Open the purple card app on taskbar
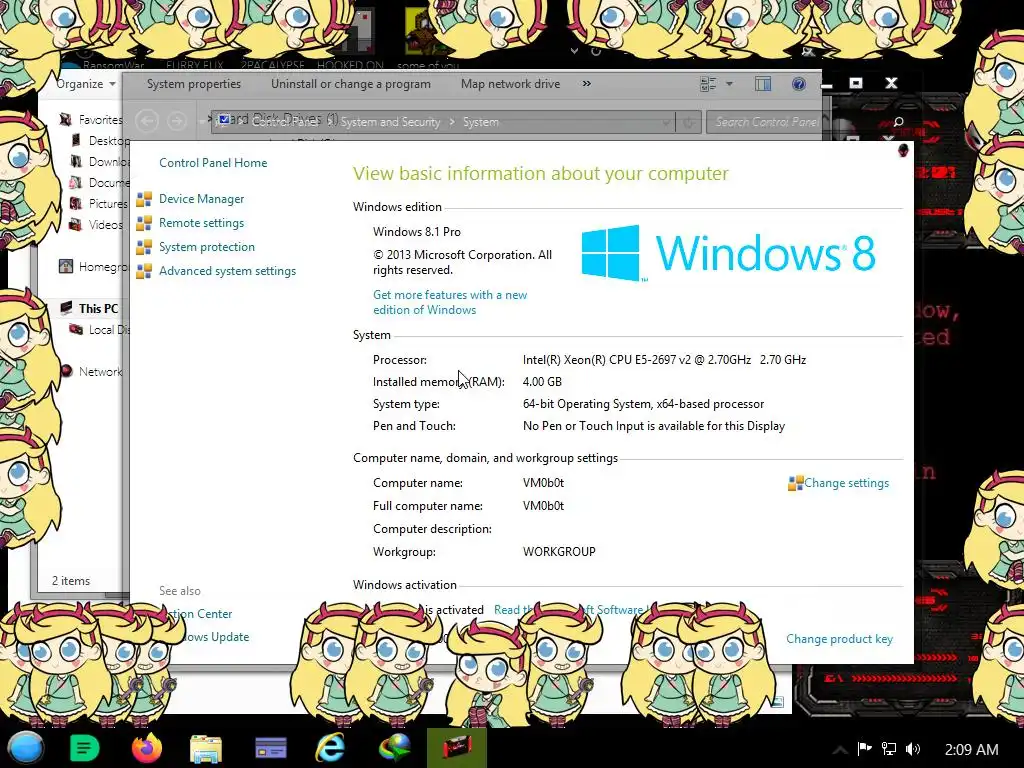The width and height of the screenshot is (1024, 768). point(270,748)
